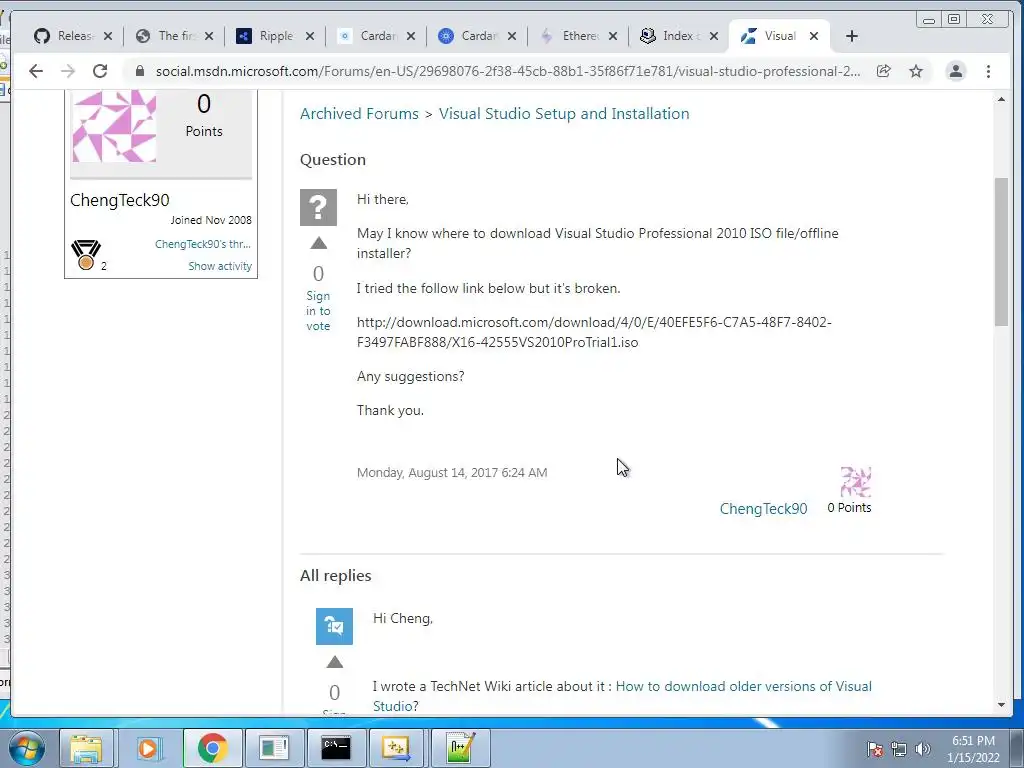The height and width of the screenshot is (768, 1024).
Task: Open the Command Prompt taskbar window
Action: click(x=336, y=748)
